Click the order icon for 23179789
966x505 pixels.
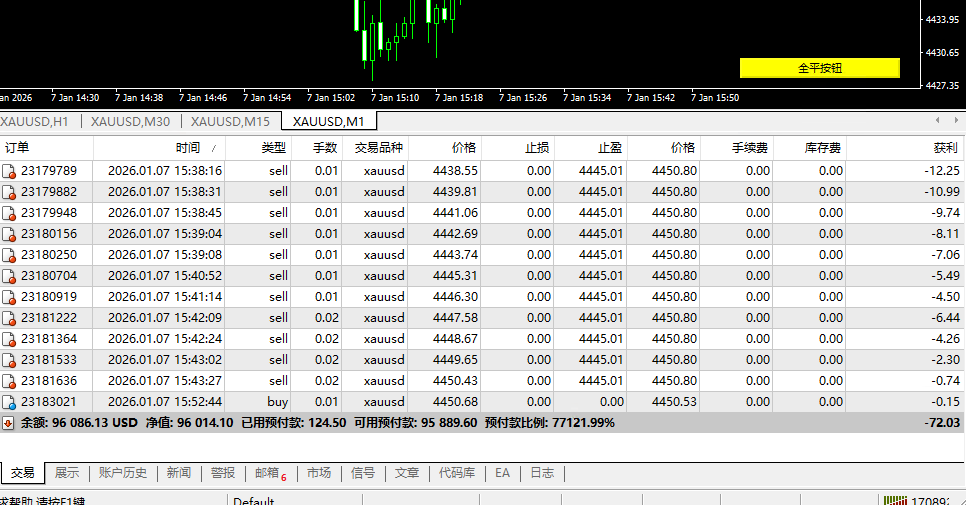[x=9, y=171]
